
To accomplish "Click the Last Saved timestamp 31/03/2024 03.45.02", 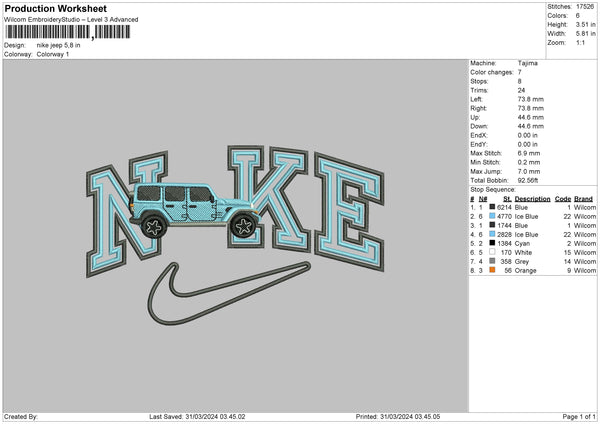I will [215, 417].
